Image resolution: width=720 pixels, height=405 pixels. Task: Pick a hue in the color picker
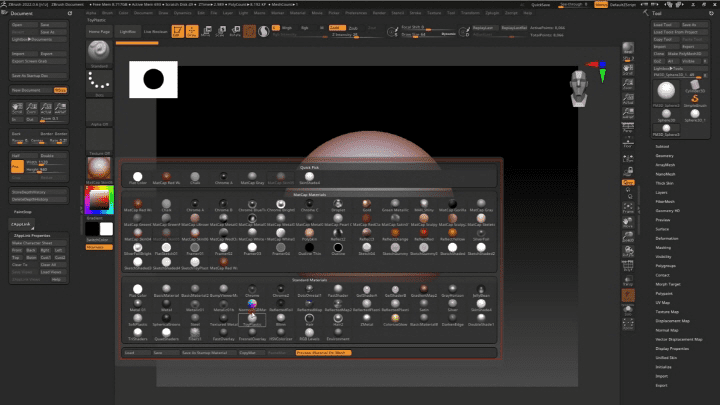coord(99,200)
